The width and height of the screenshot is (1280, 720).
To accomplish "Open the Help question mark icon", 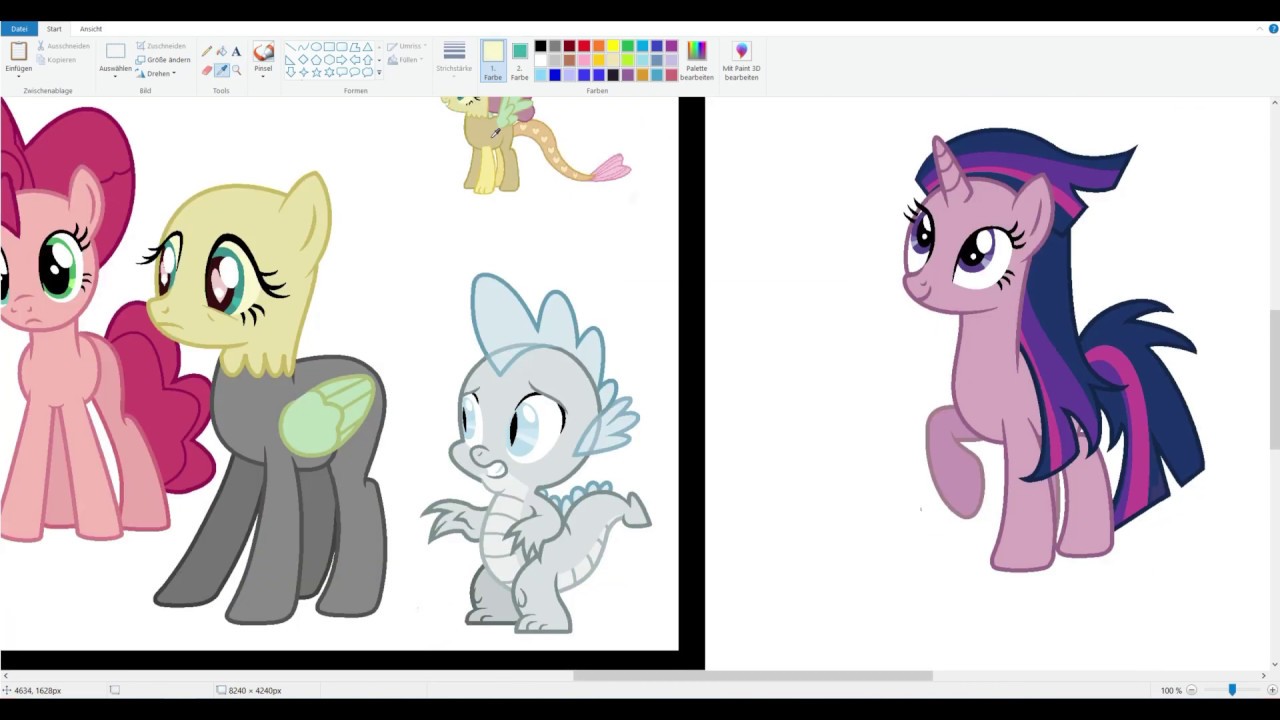I will [1274, 29].
